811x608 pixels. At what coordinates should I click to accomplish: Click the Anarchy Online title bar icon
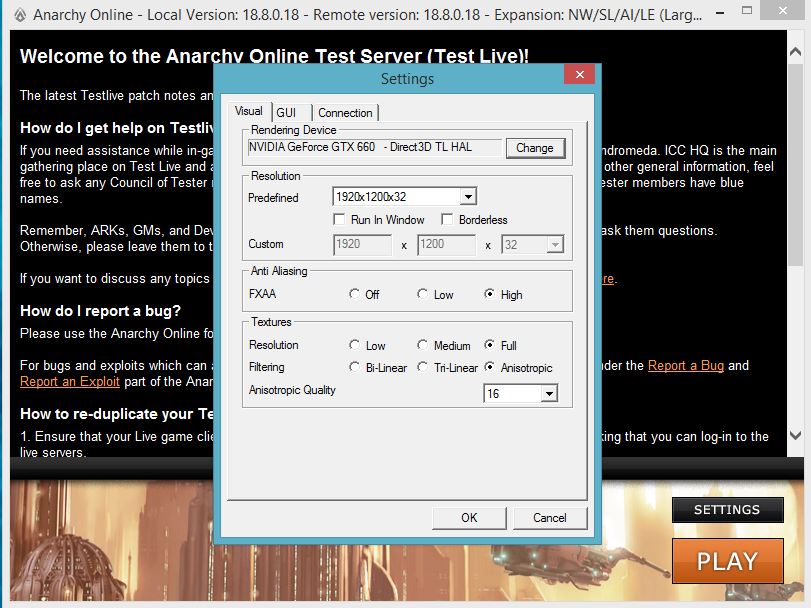click(18, 15)
